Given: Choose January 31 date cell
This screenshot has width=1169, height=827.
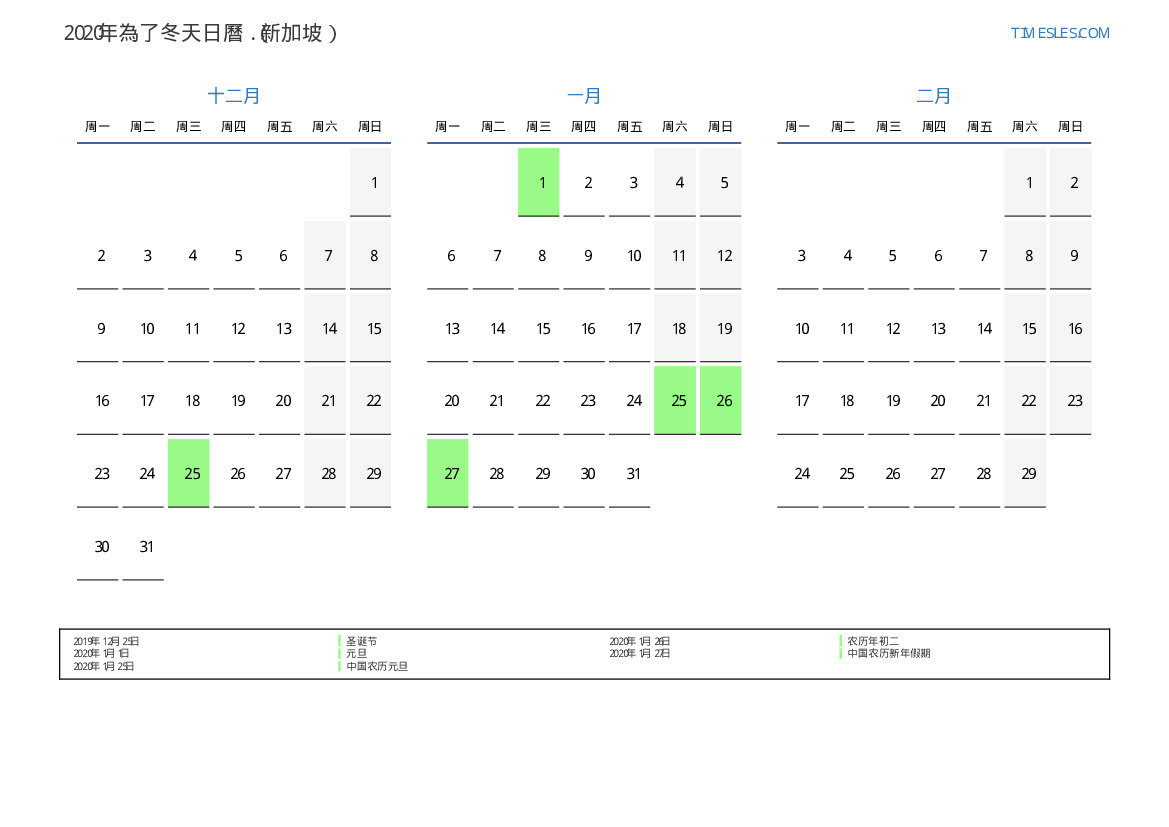Looking at the screenshot, I should tap(630, 473).
